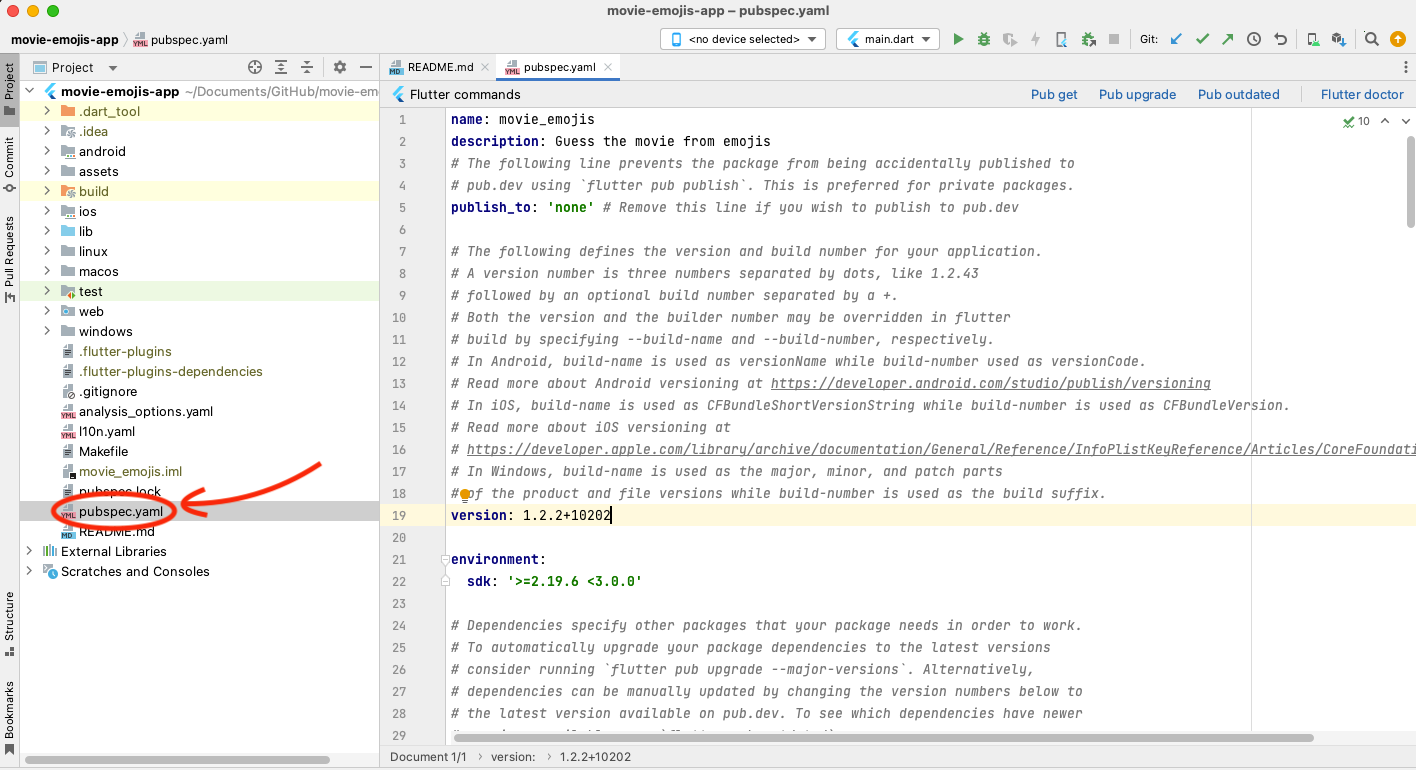Expand the windows folder

(47, 331)
